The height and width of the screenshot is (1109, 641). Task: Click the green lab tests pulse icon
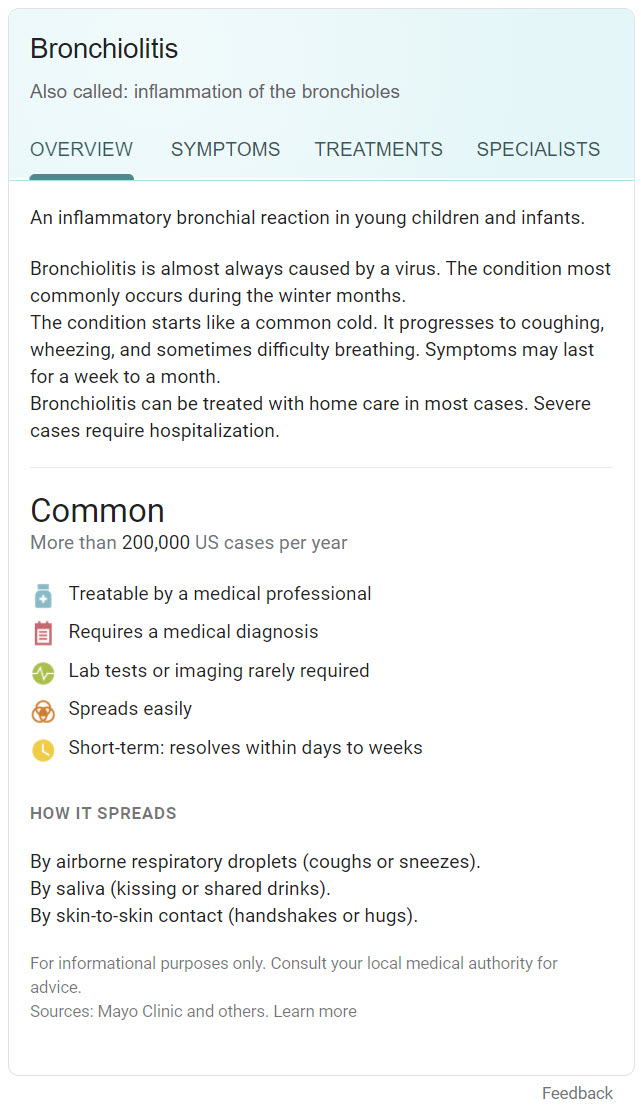click(43, 672)
